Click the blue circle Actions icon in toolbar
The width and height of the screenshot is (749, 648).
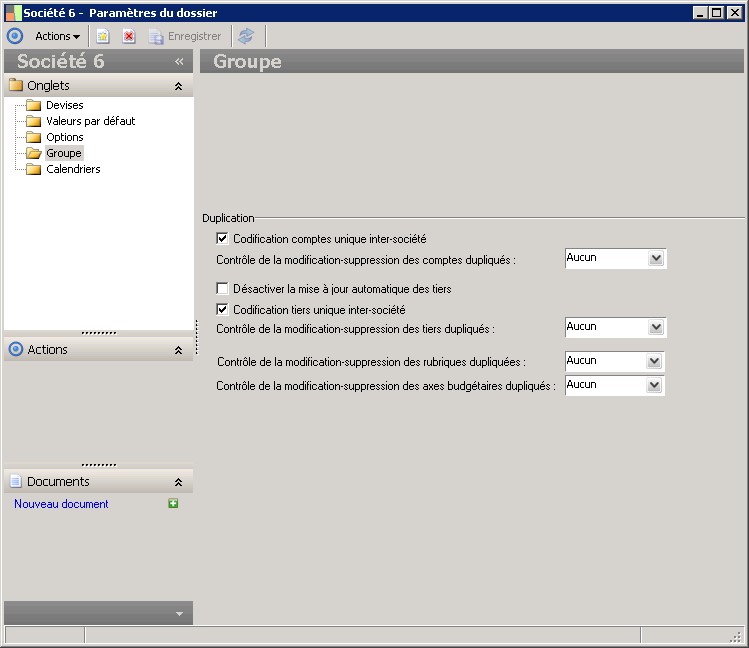tap(15, 36)
